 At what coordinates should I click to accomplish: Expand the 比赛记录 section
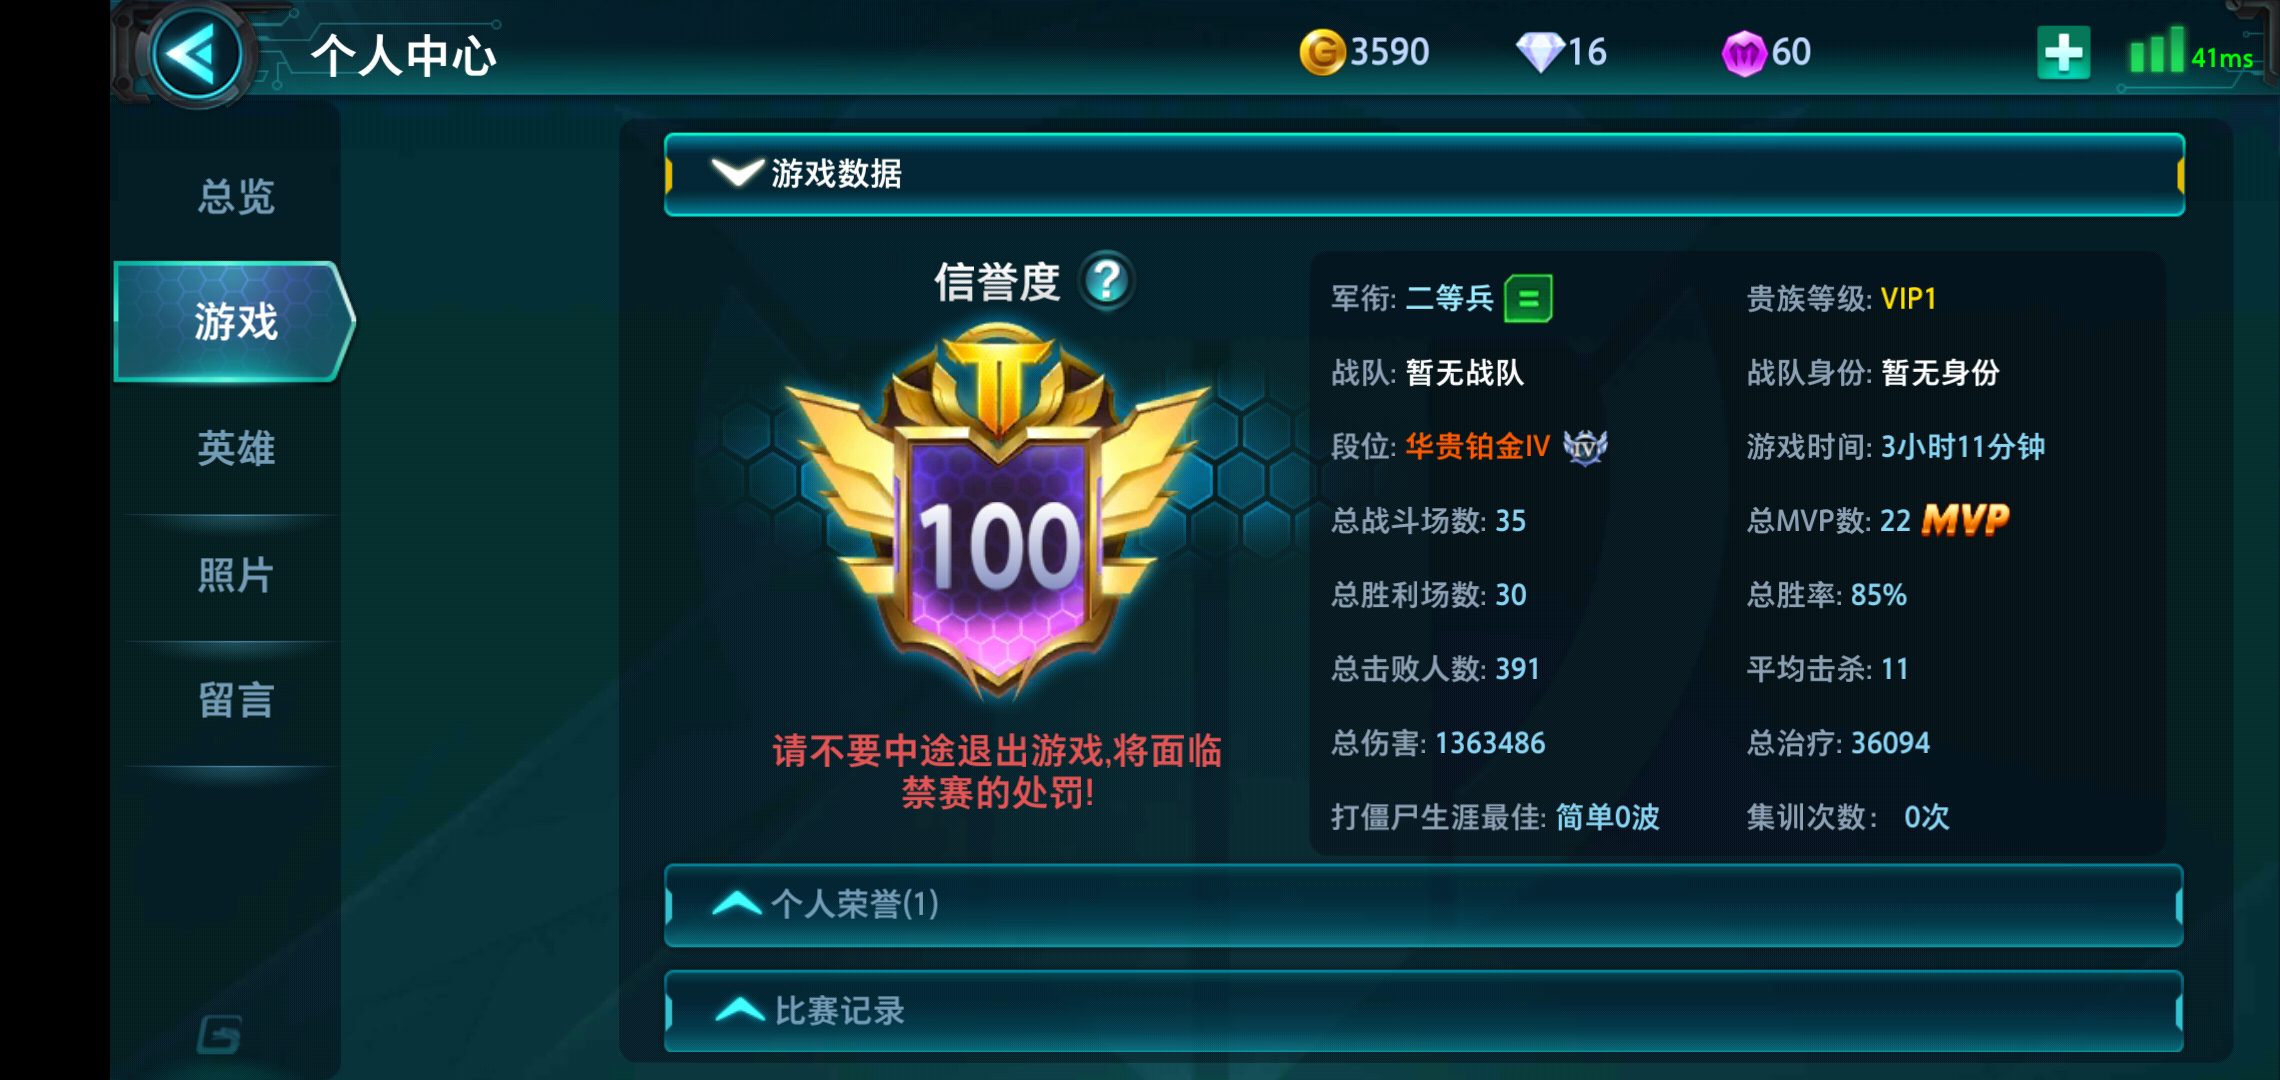coord(1424,1011)
